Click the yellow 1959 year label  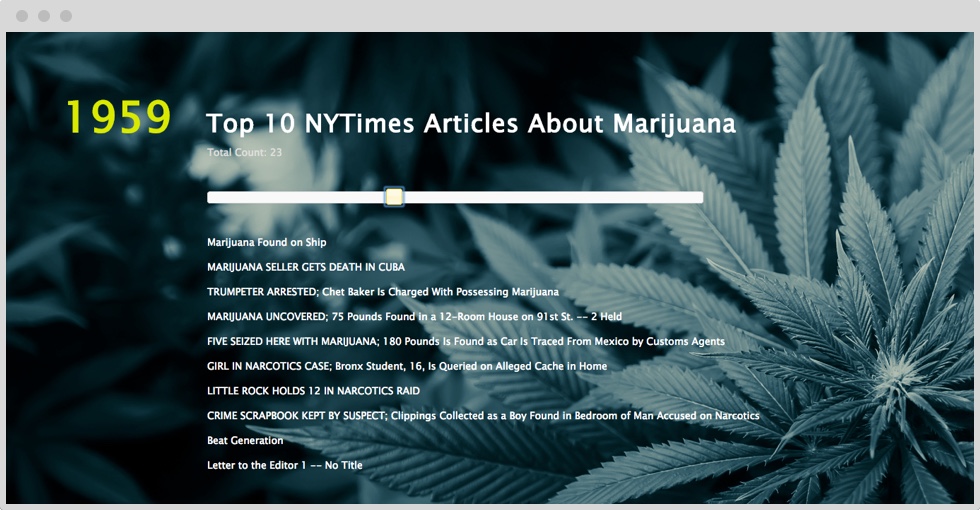pyautogui.click(x=119, y=117)
